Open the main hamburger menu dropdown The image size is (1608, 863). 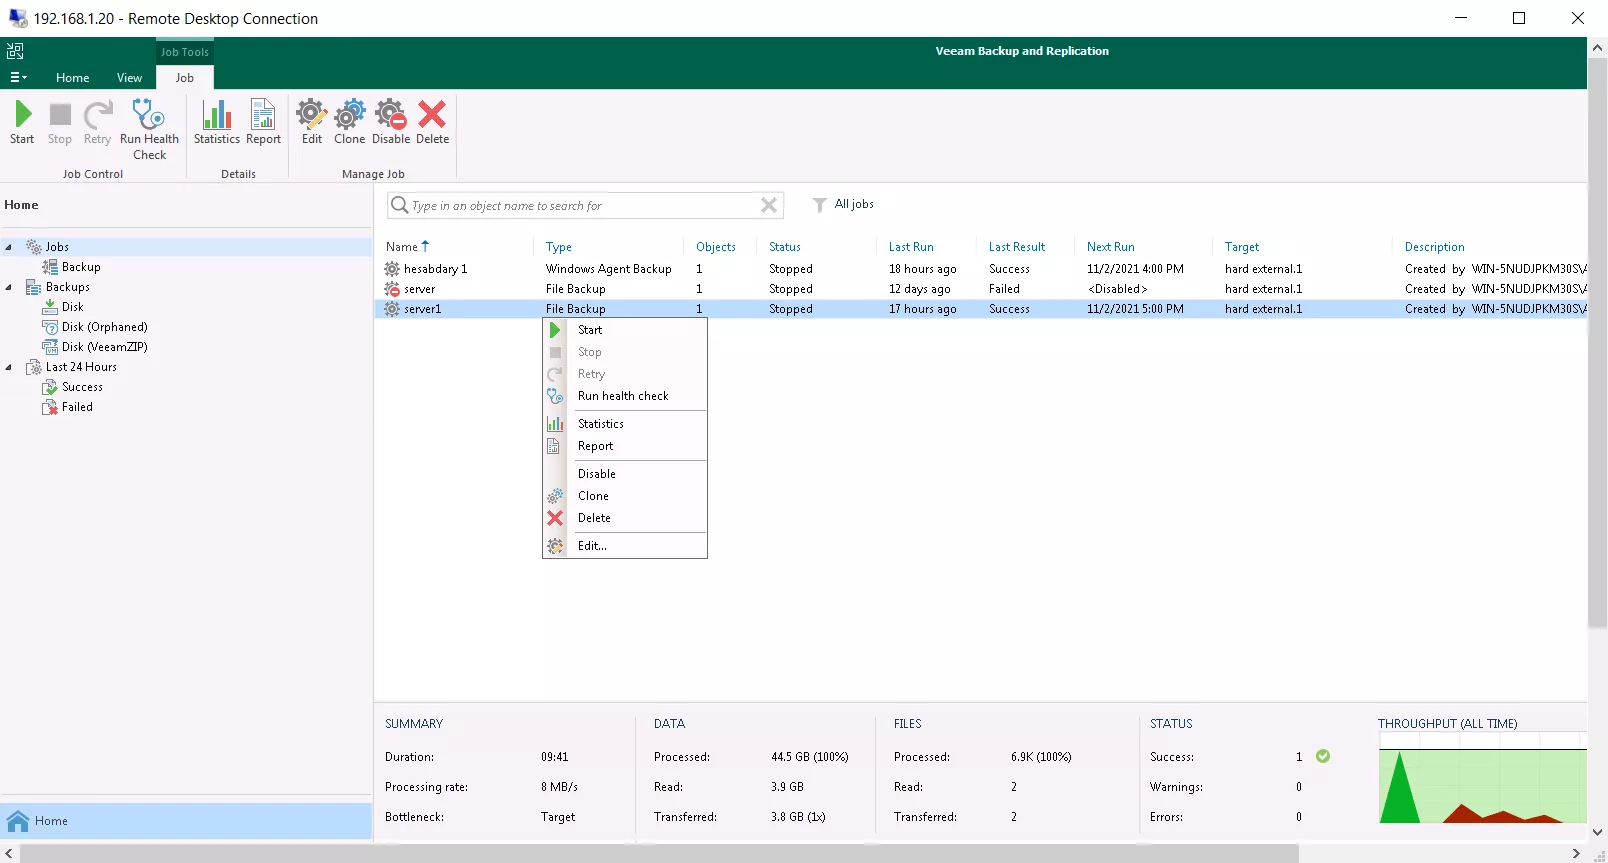pos(18,77)
